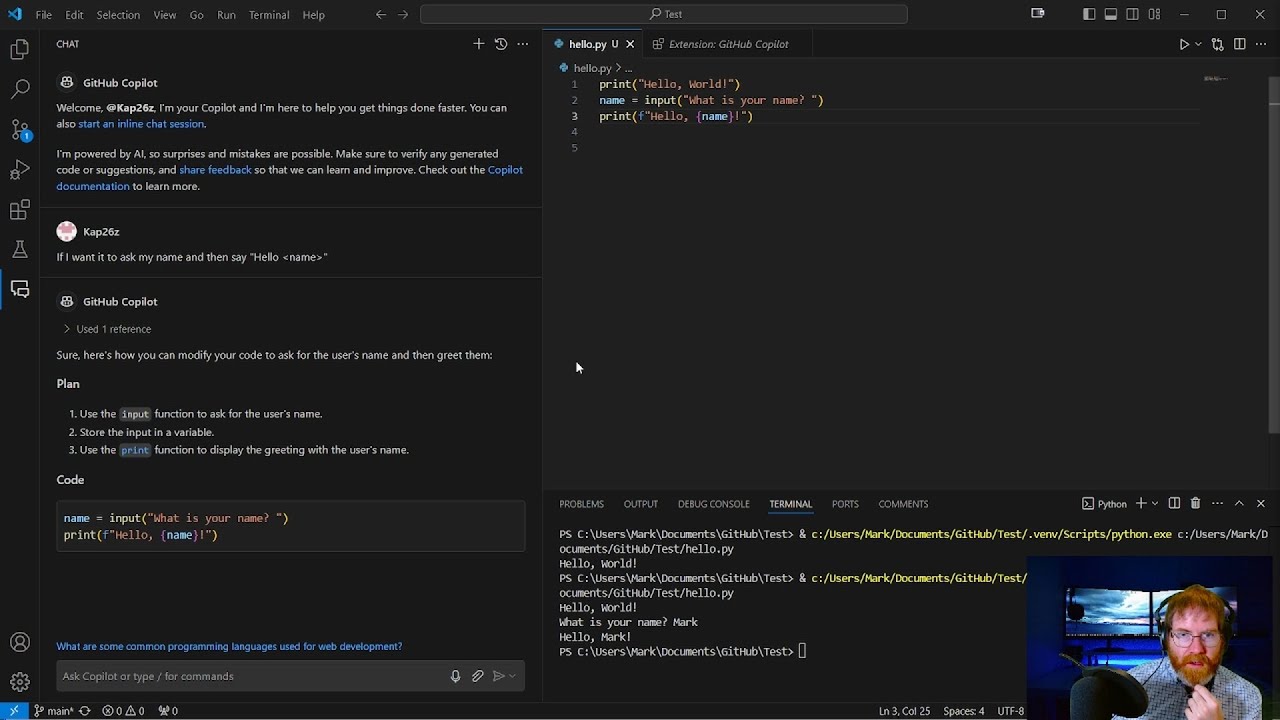This screenshot has height=720, width=1280.
Task: Expand the "Used 1 reference" section
Action: [107, 329]
